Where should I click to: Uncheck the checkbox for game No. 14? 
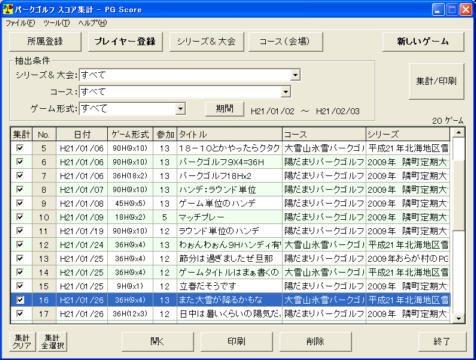coord(20,272)
